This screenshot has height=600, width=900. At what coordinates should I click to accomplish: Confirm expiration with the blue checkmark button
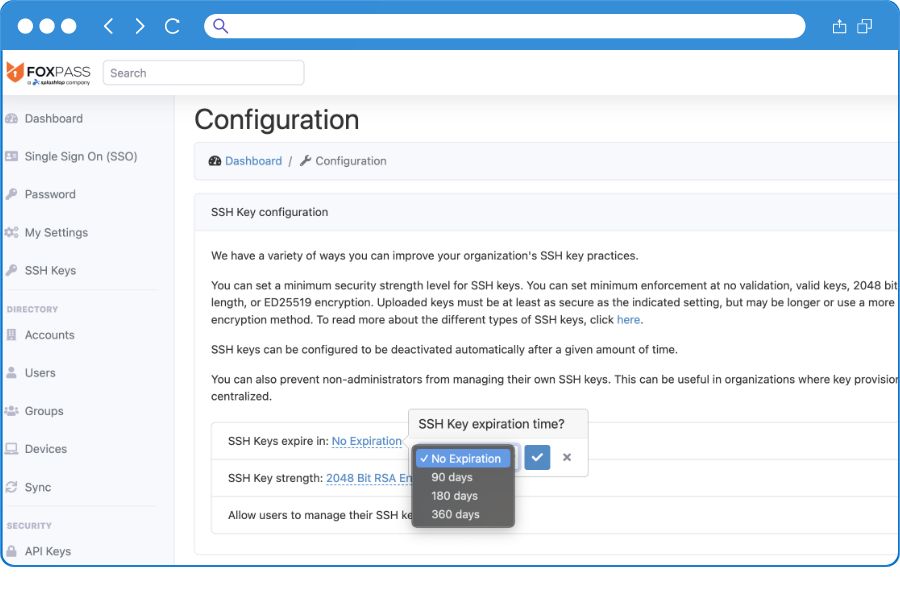[537, 457]
